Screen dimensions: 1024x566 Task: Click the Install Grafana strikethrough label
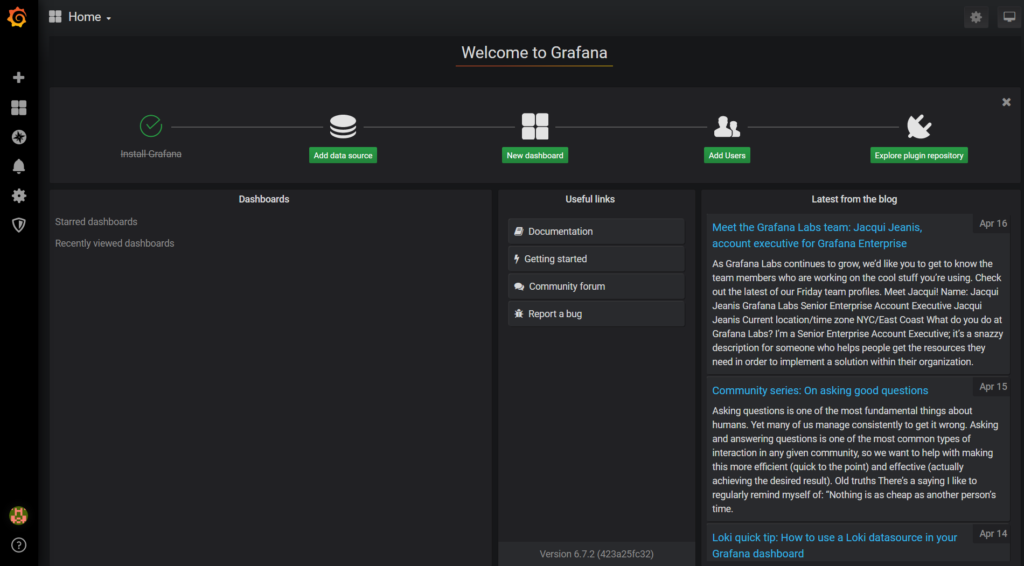click(151, 154)
